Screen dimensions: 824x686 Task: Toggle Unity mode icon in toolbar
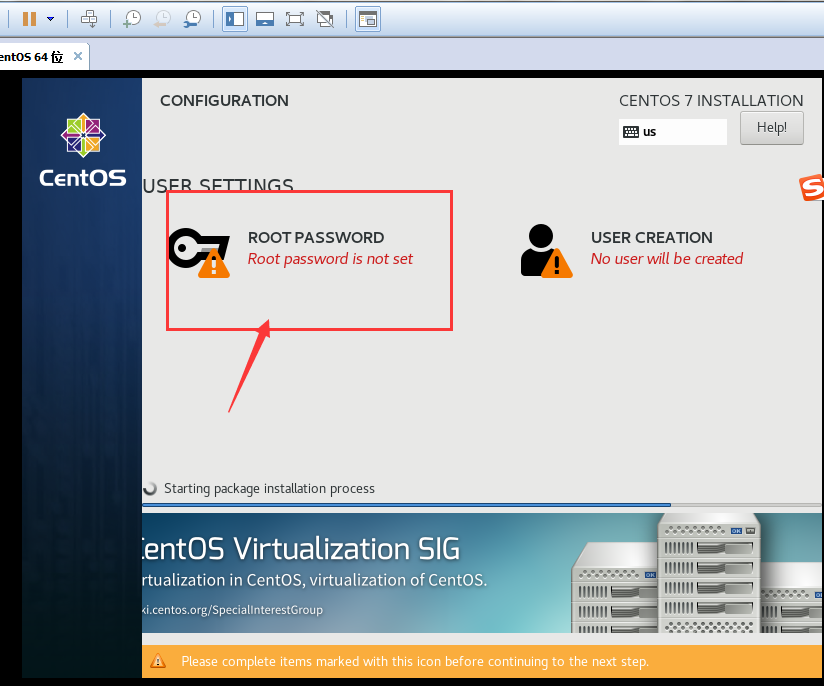325,19
